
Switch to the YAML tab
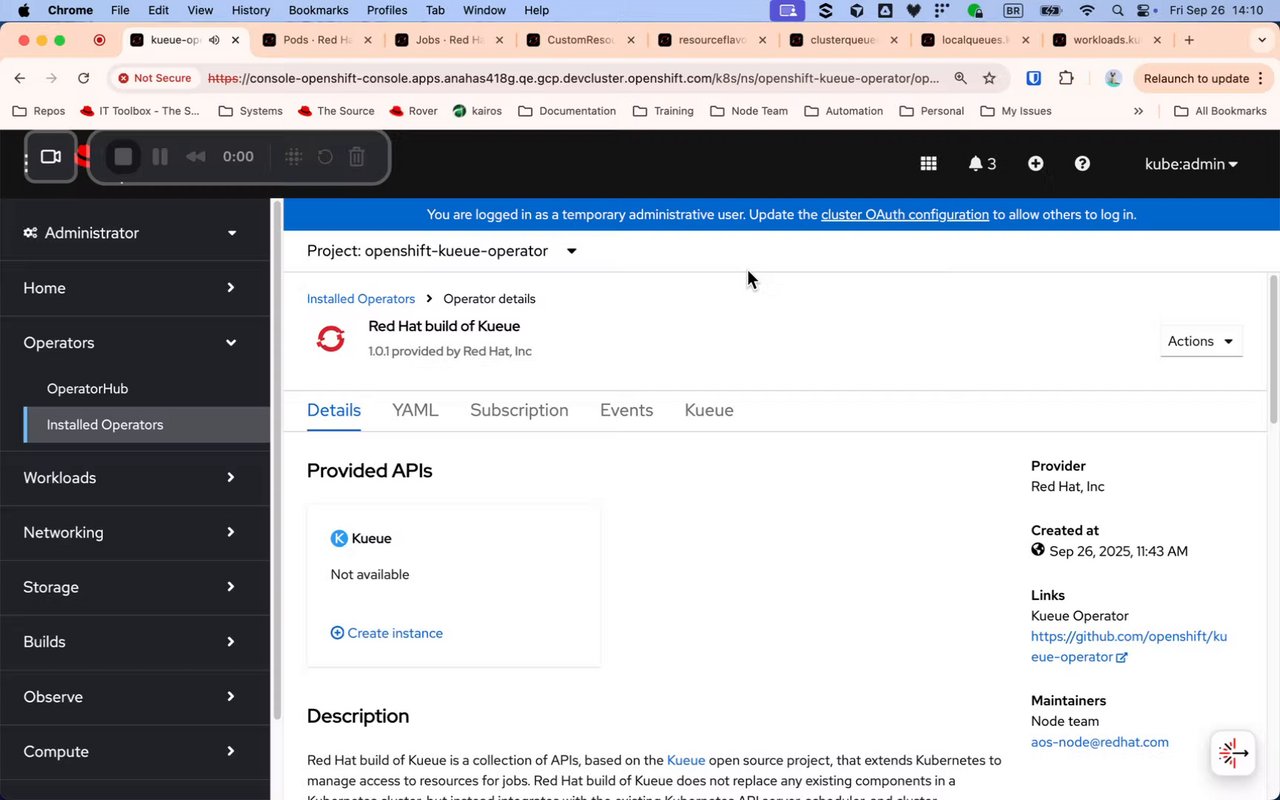pos(415,410)
